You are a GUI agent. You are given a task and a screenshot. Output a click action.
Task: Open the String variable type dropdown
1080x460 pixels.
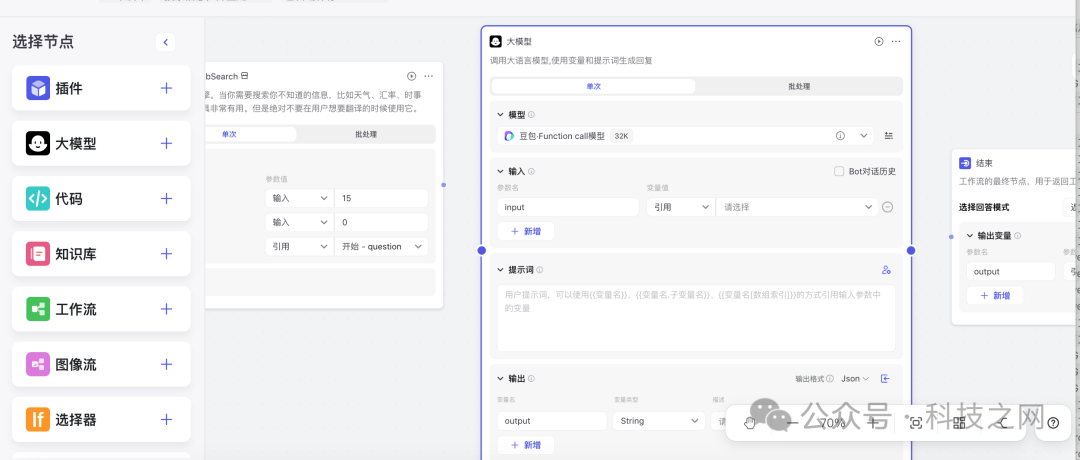click(x=658, y=421)
